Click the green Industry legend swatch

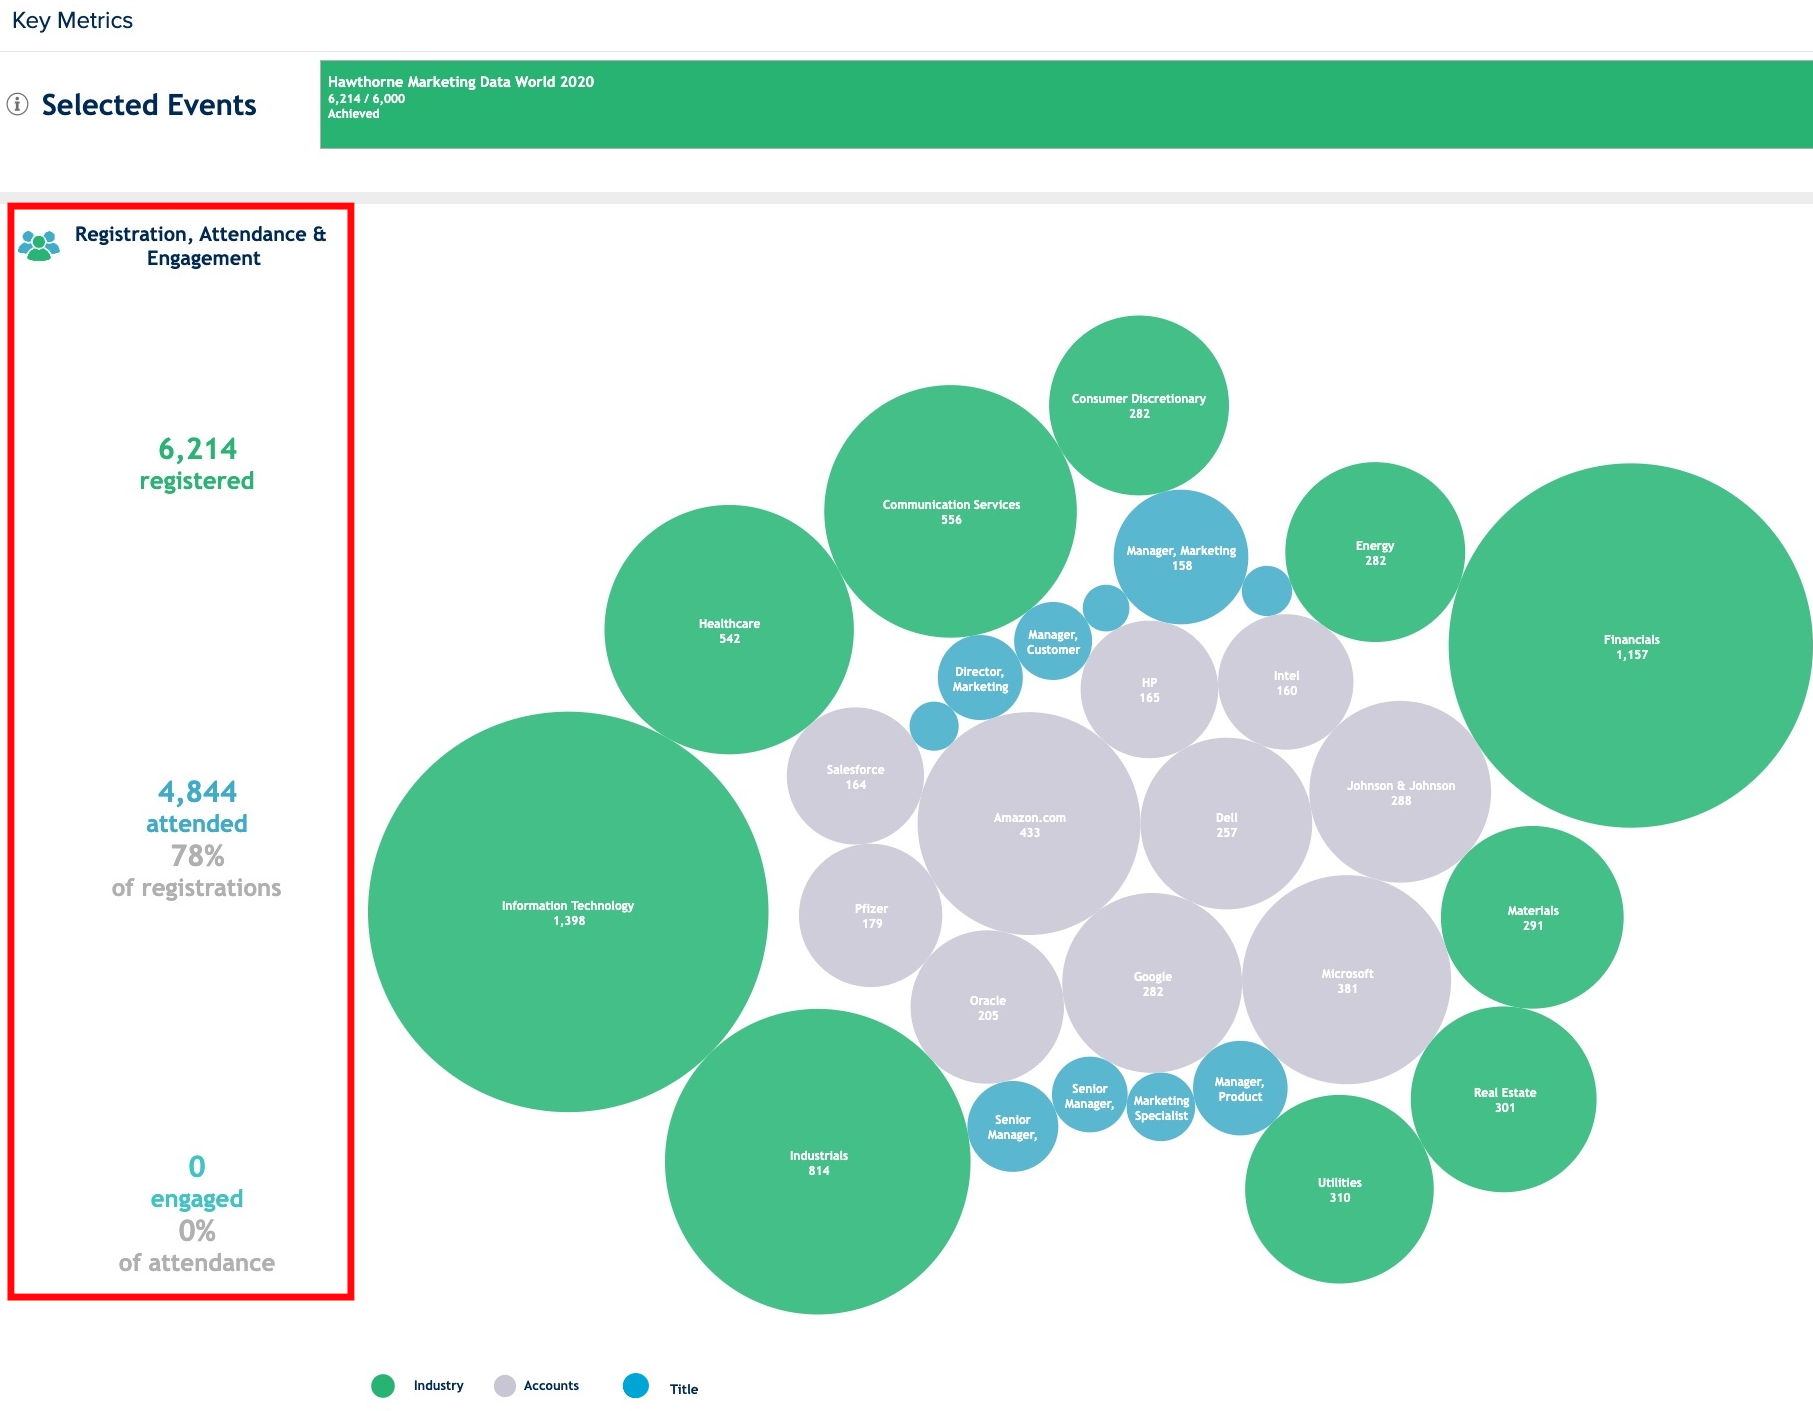tap(383, 1385)
